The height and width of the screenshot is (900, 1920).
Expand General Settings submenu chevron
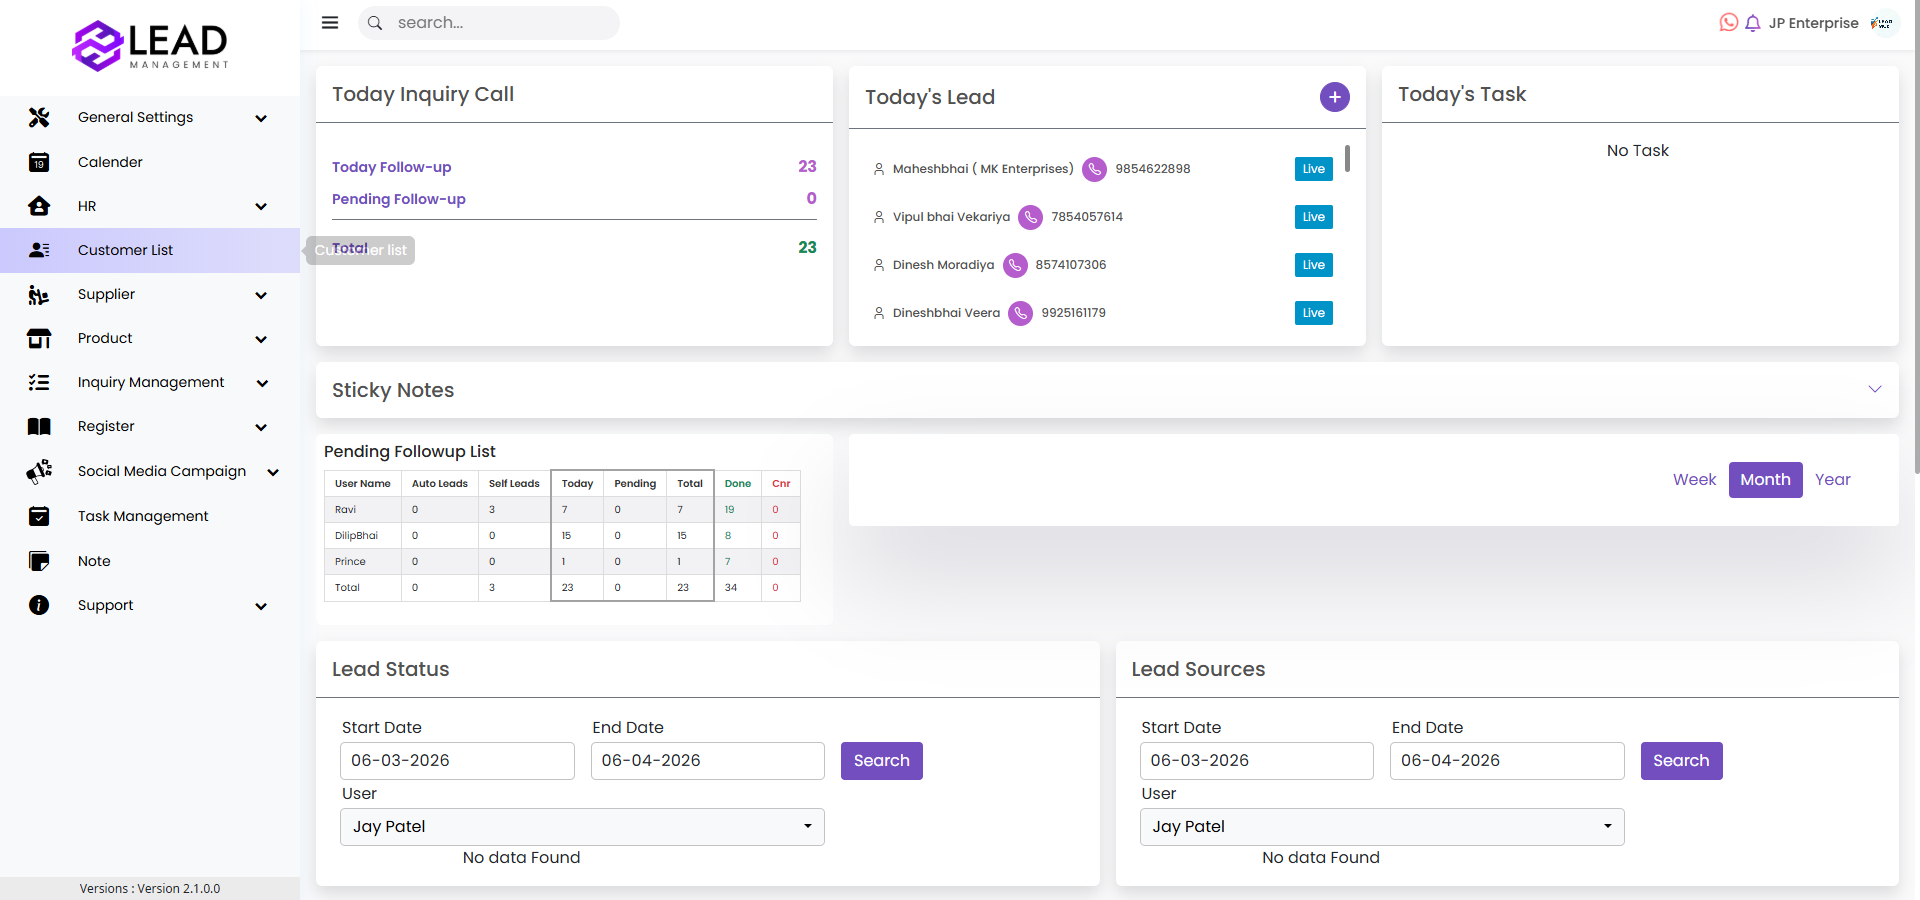261,118
